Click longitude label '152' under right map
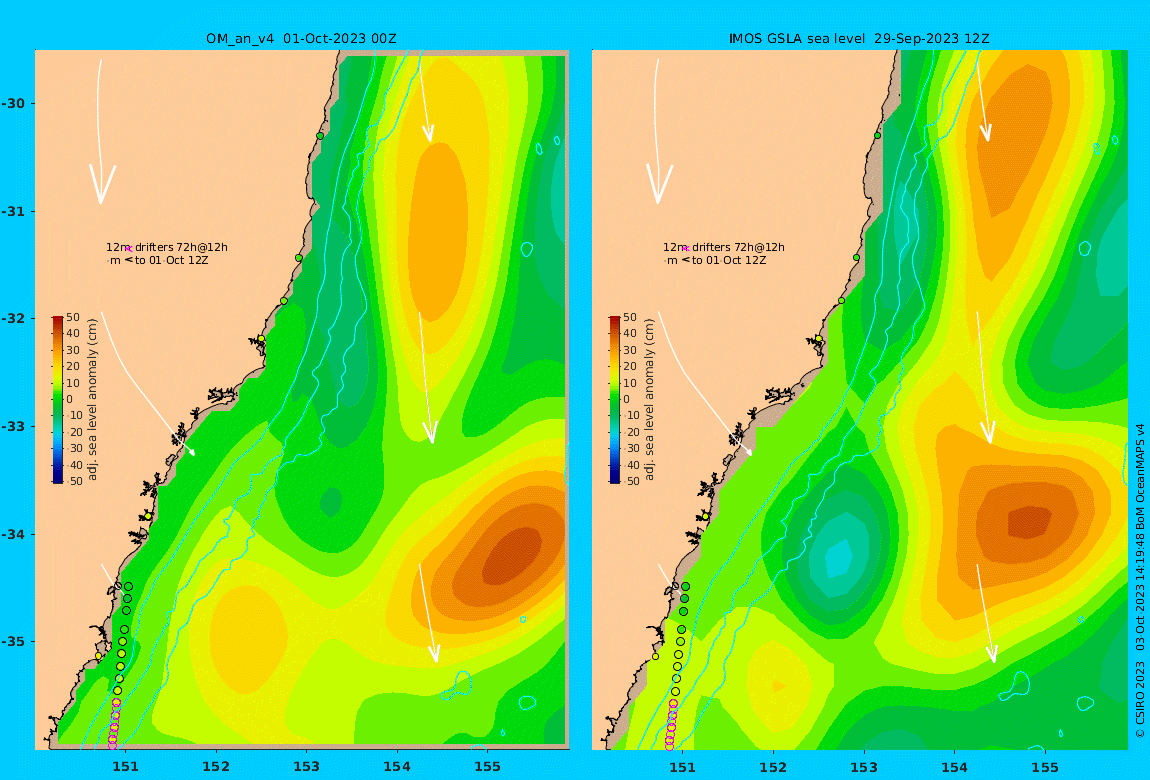This screenshot has width=1150, height=780. click(774, 767)
